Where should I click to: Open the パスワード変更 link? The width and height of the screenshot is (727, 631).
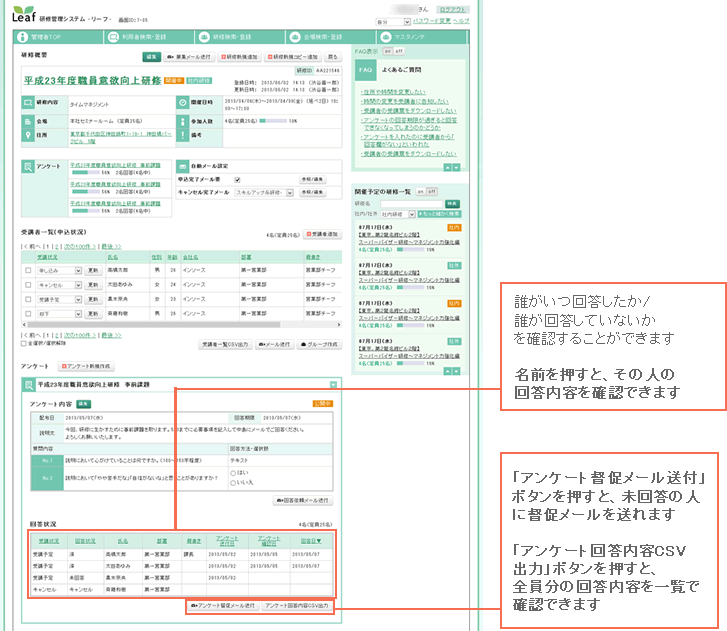[432, 21]
